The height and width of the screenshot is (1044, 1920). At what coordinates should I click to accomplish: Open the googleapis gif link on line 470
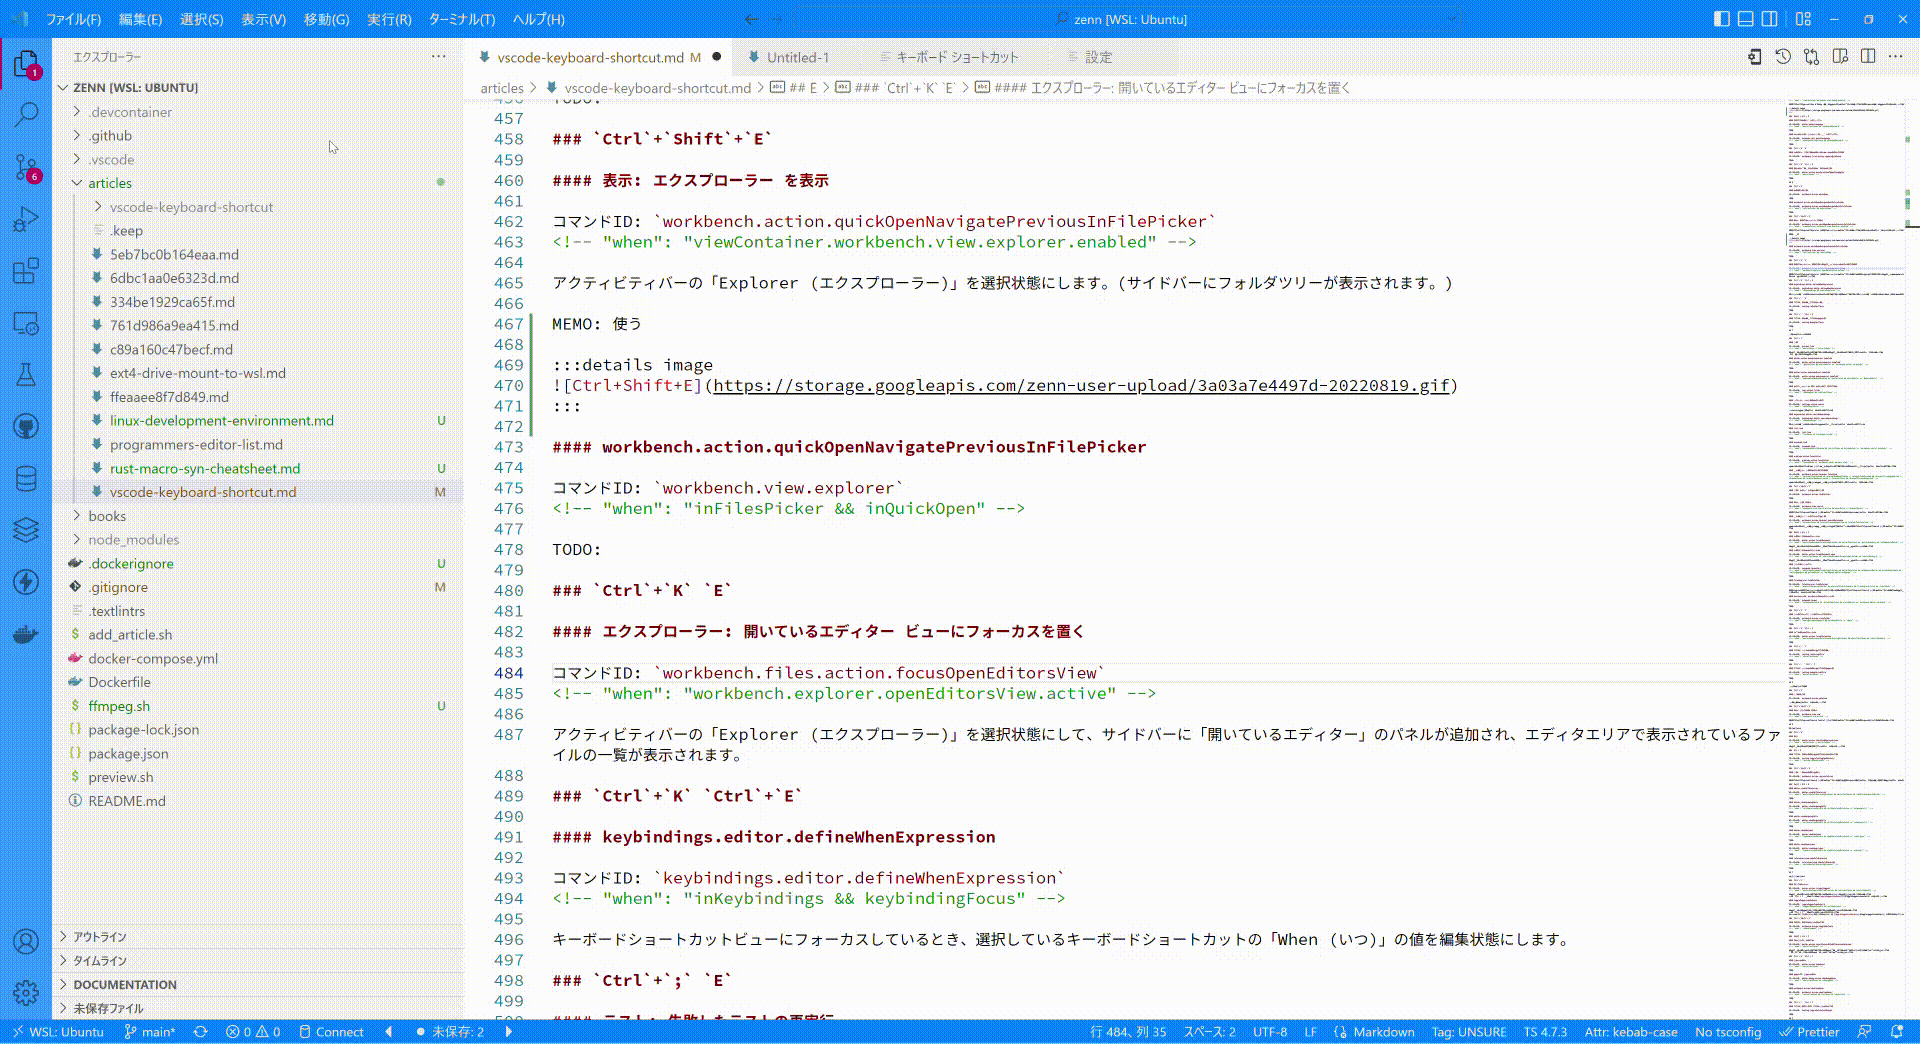pyautogui.click(x=1081, y=386)
